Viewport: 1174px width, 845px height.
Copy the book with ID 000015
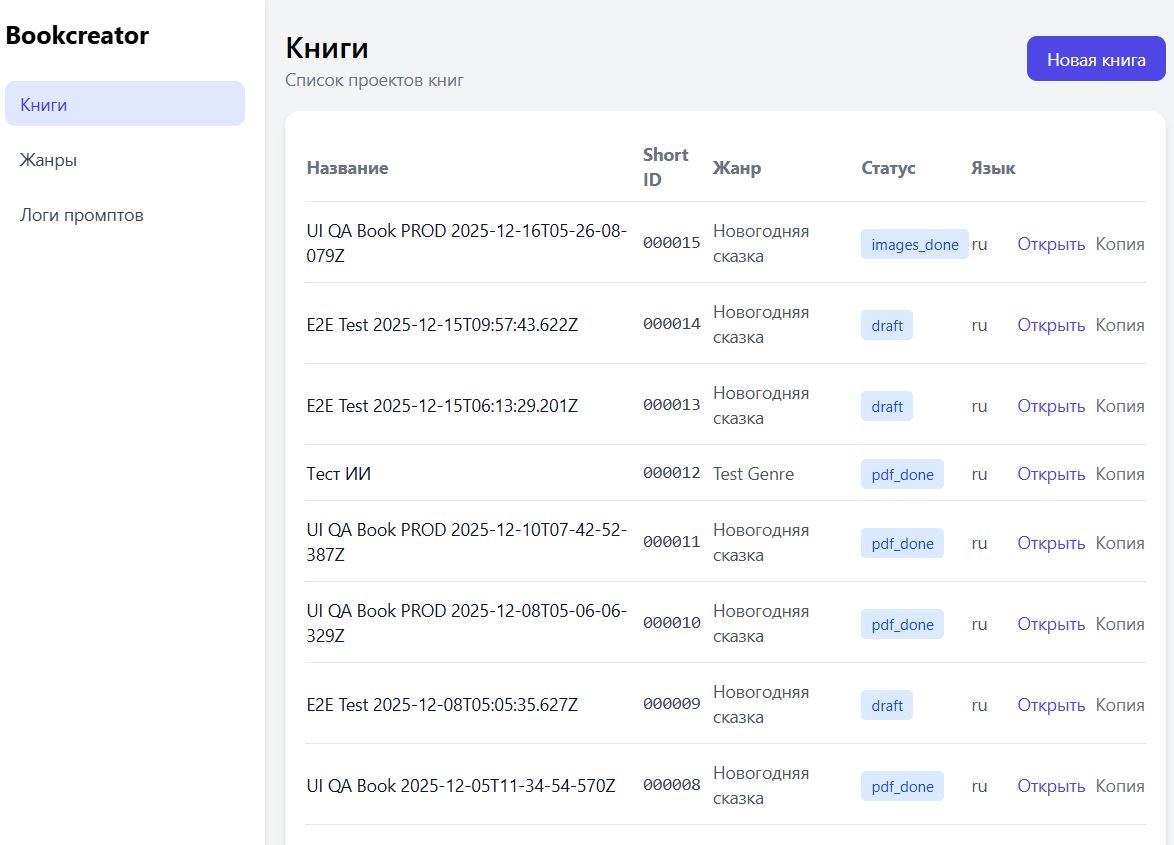click(1120, 244)
